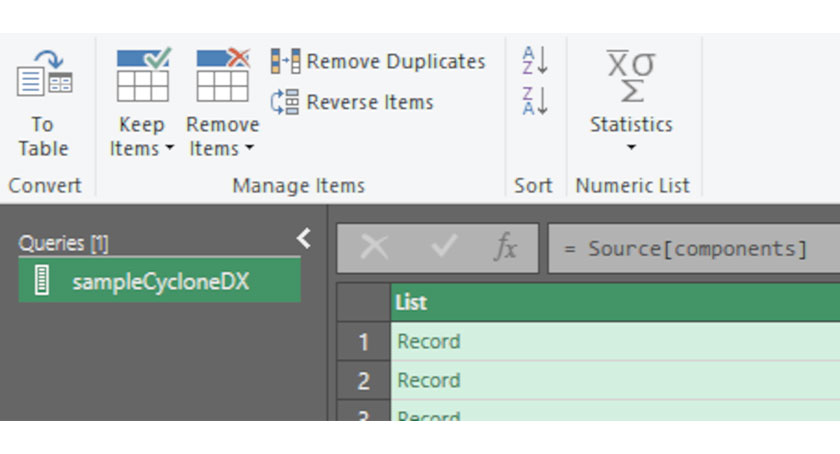Click the Remove Duplicates icon
The image size is (840, 454).
click(285, 62)
